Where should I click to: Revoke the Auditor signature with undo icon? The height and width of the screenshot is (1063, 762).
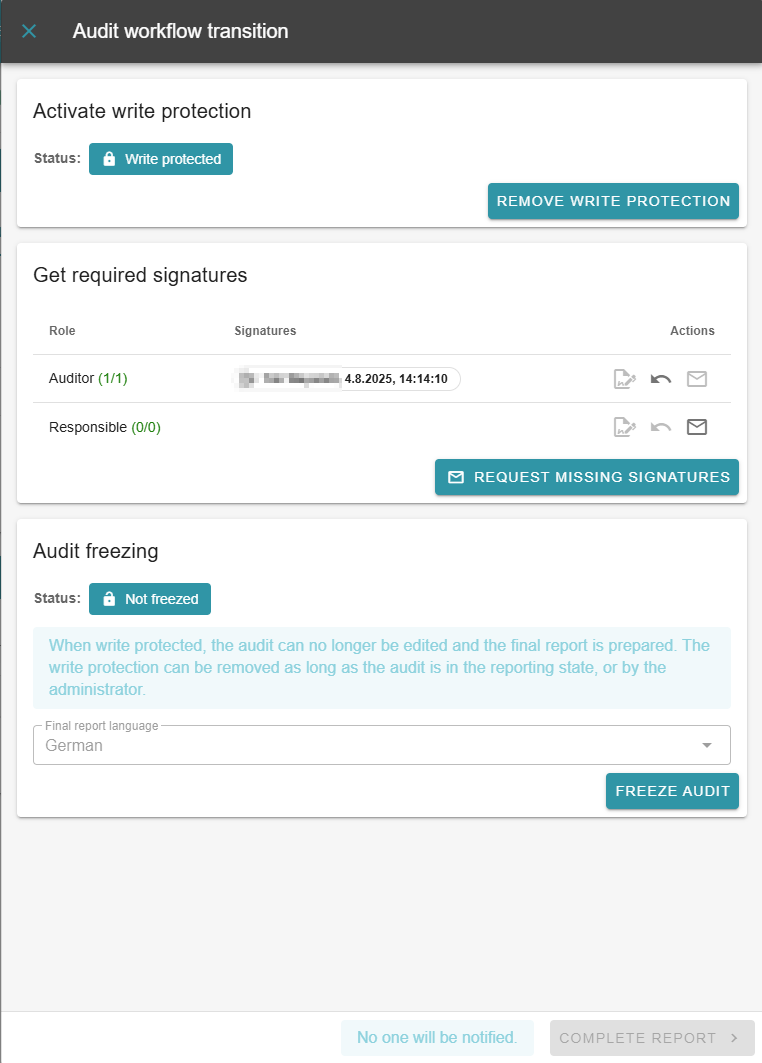pyautogui.click(x=661, y=379)
